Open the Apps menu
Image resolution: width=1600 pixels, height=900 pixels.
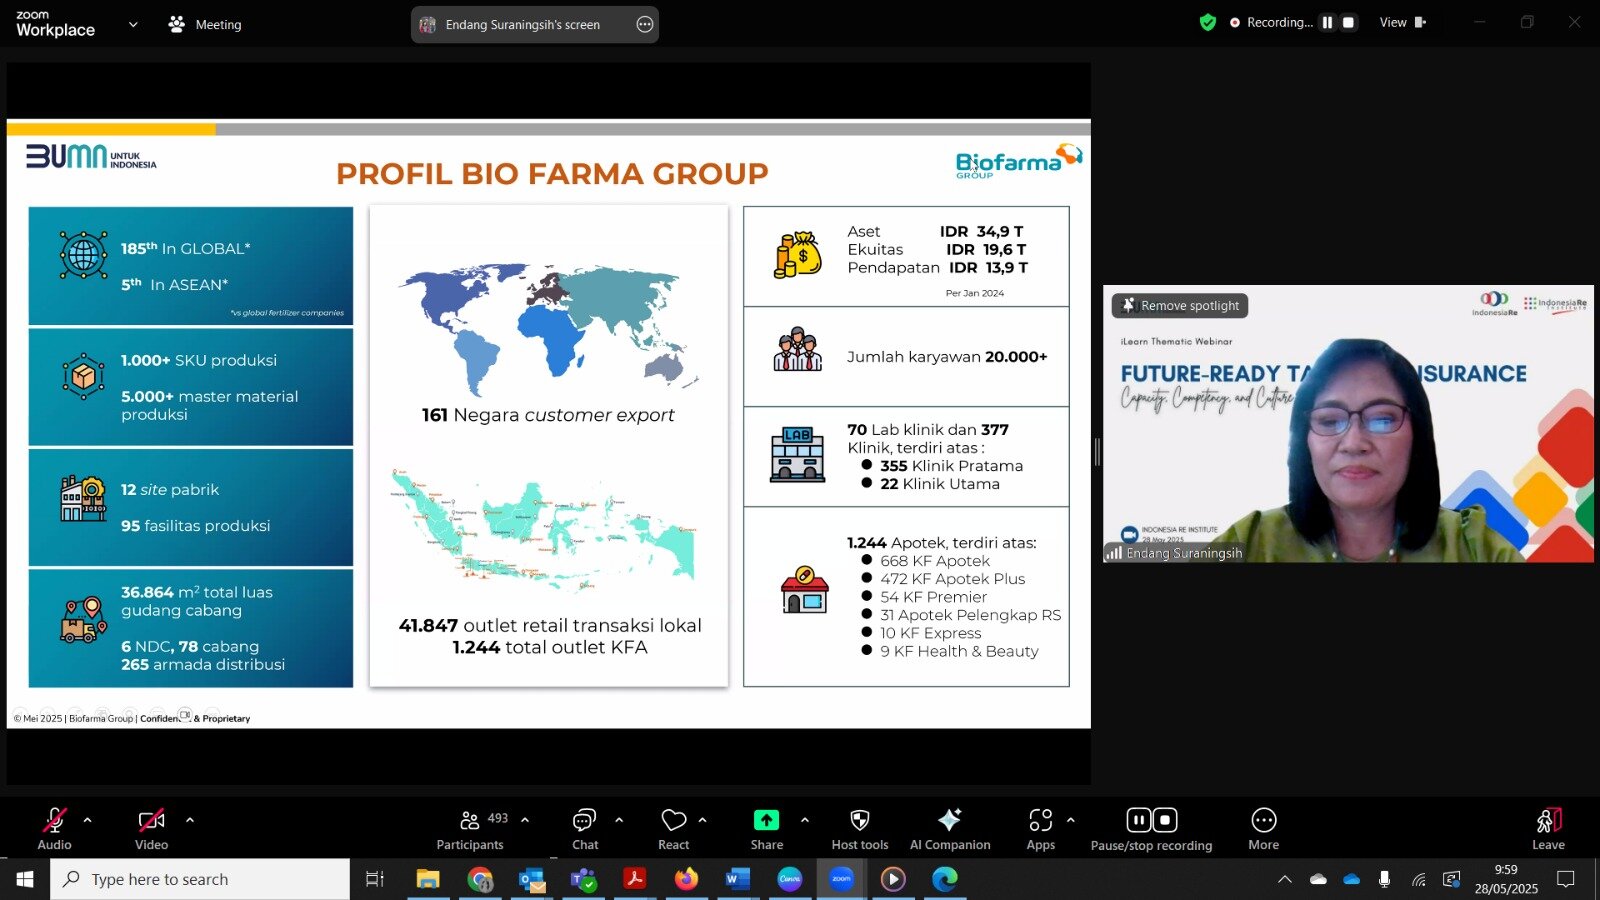[x=1041, y=829]
